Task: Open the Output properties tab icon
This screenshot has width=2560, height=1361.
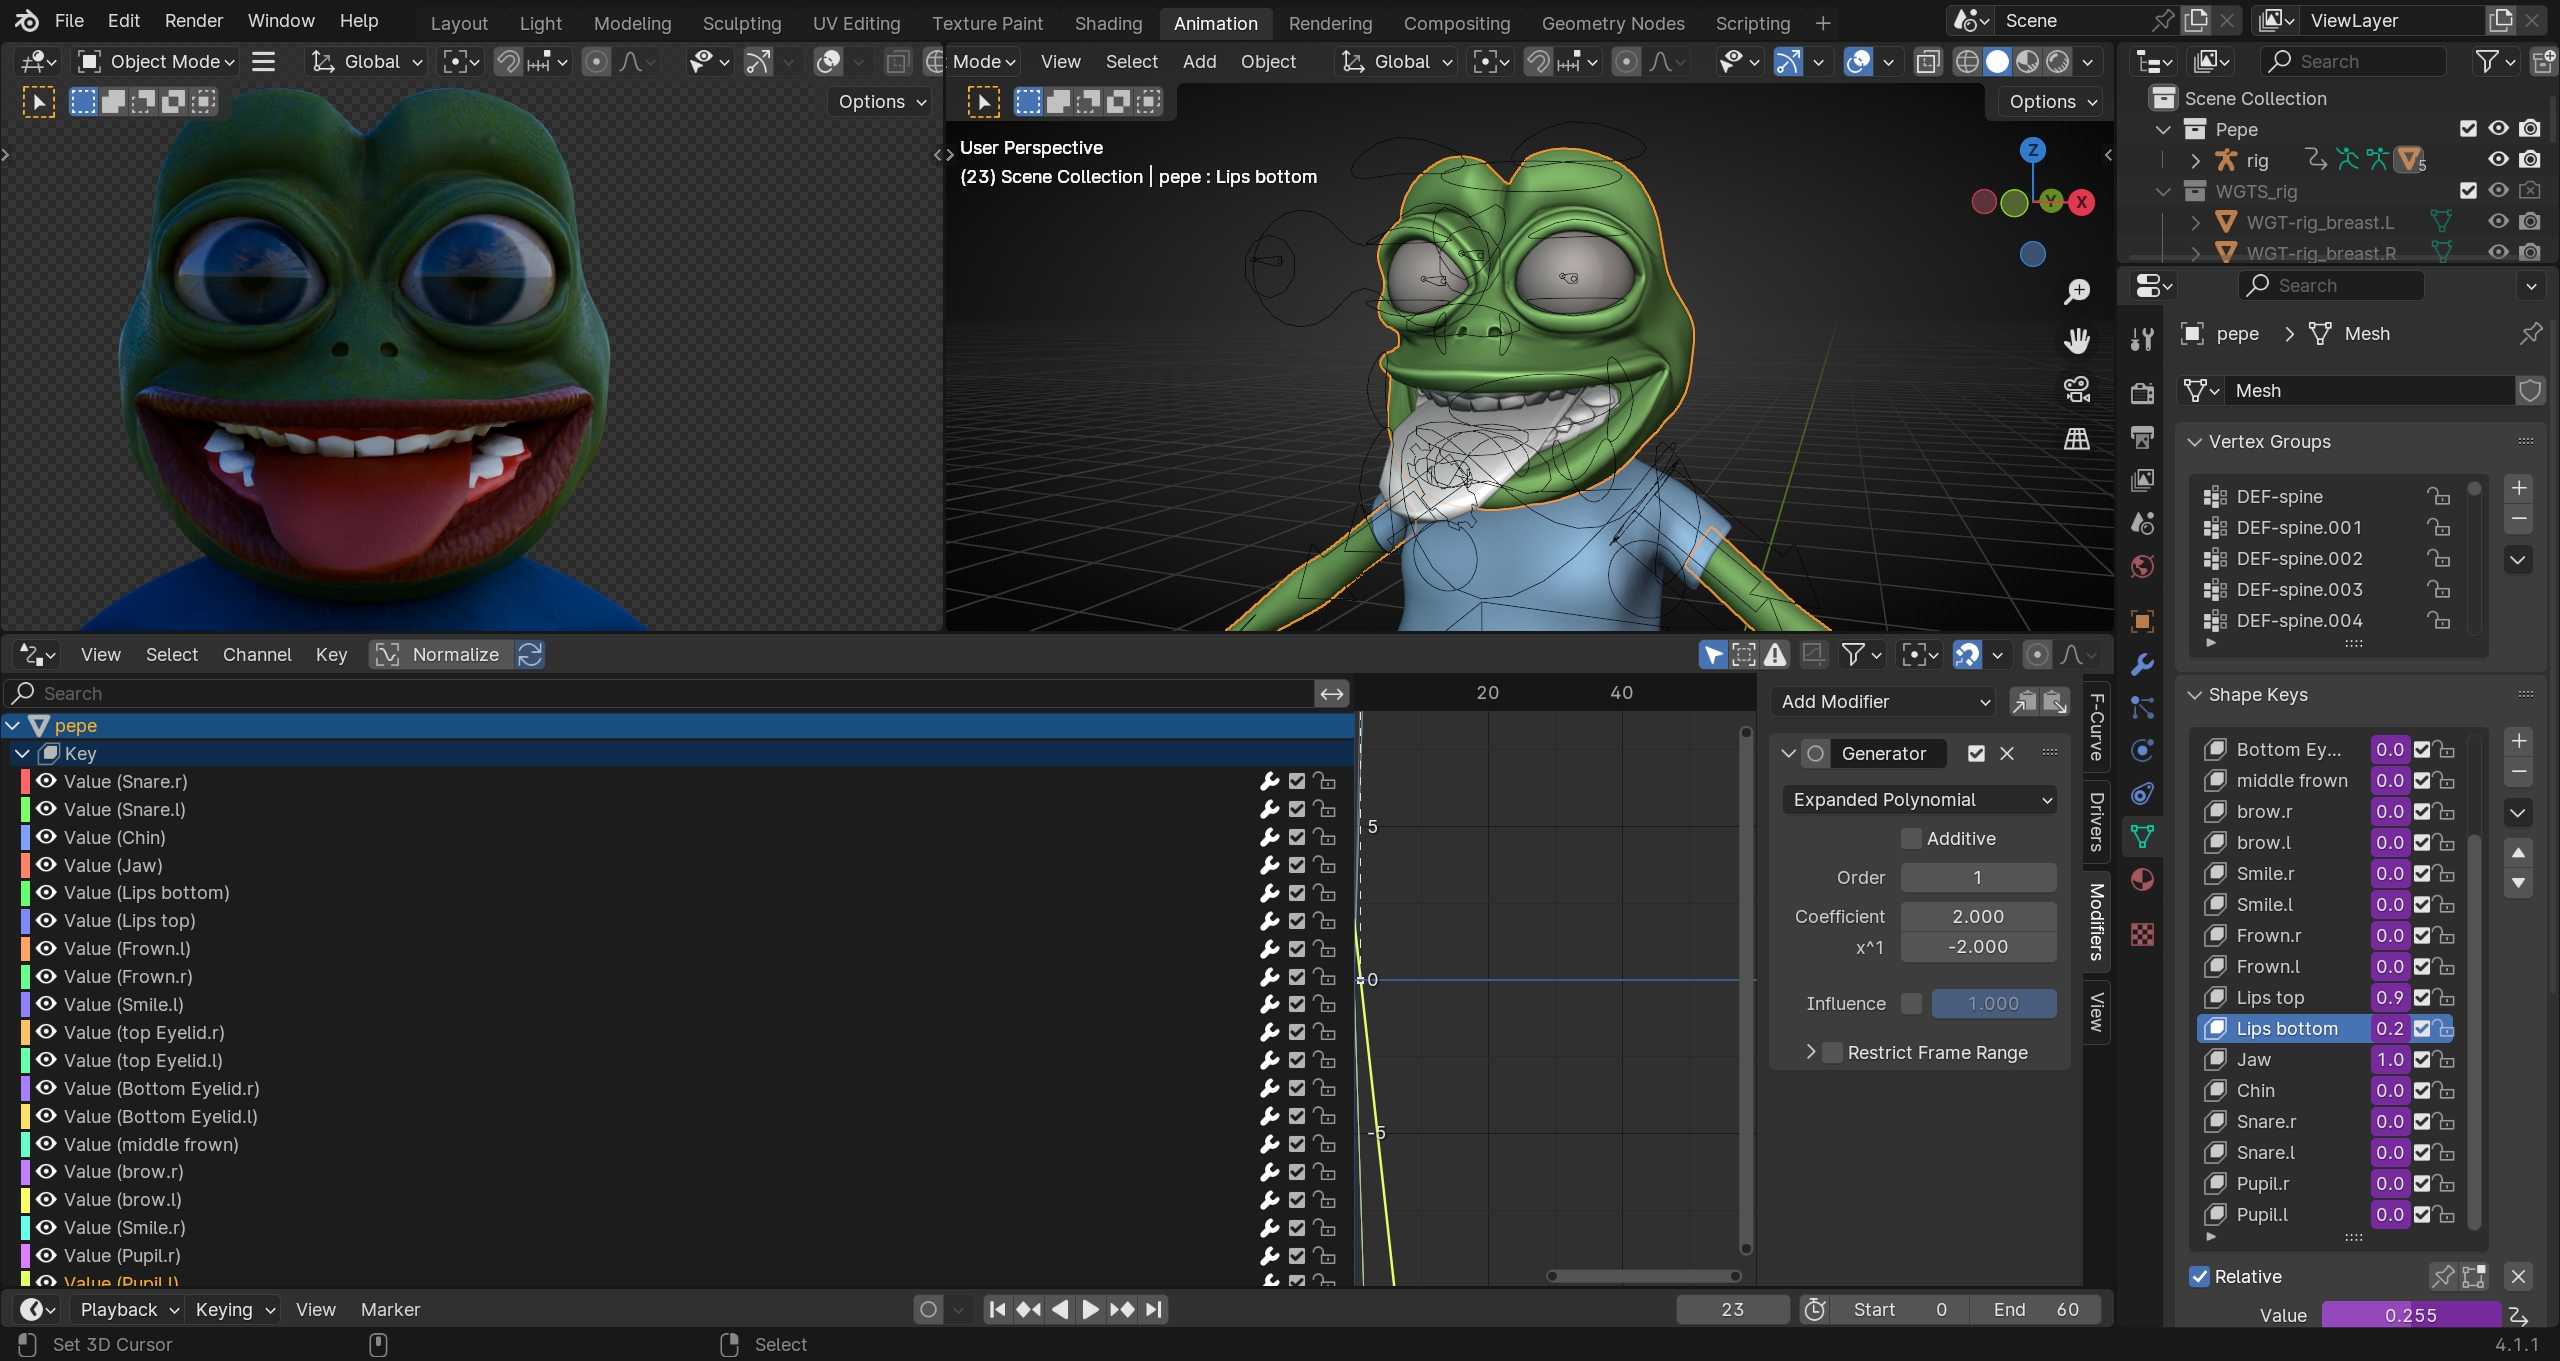Action: point(2142,437)
